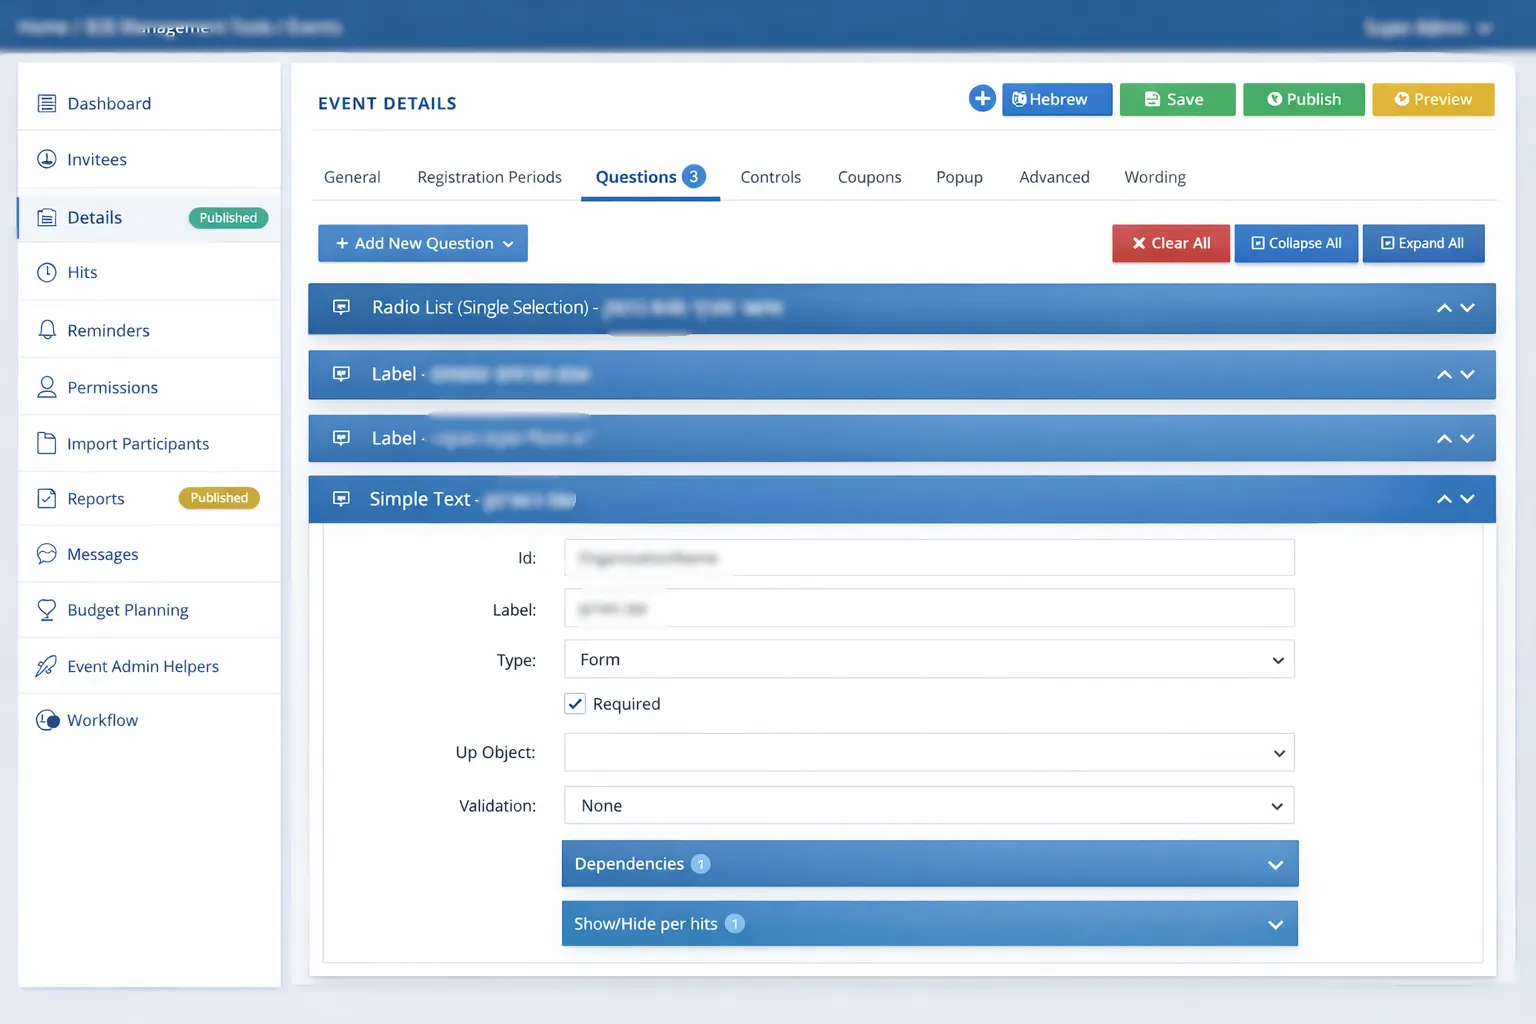Viewport: 1536px width, 1024px height.
Task: Select the Import Participants file icon
Action: [x=46, y=443]
